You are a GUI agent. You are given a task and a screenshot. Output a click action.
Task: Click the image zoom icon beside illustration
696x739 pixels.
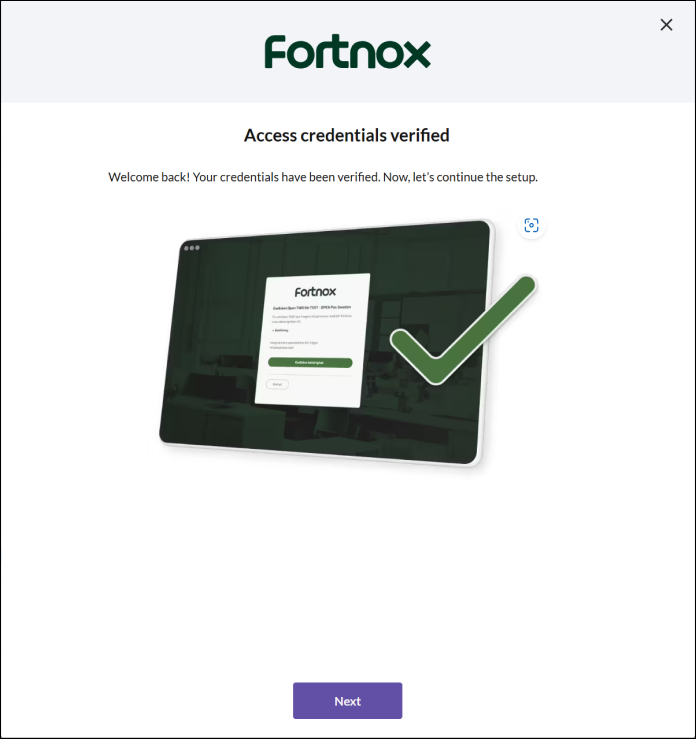tap(531, 225)
